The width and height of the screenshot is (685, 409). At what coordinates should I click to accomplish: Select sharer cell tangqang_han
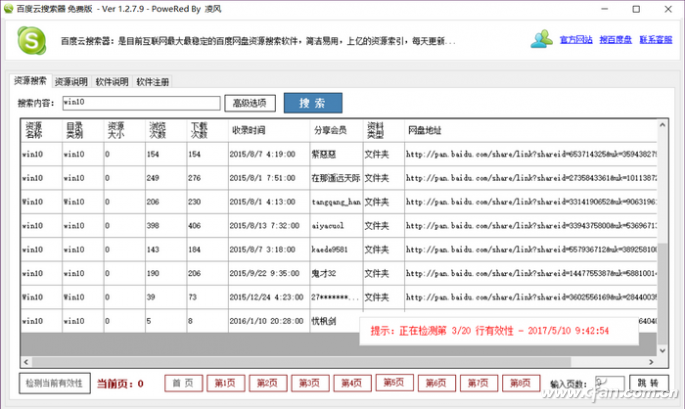336,202
